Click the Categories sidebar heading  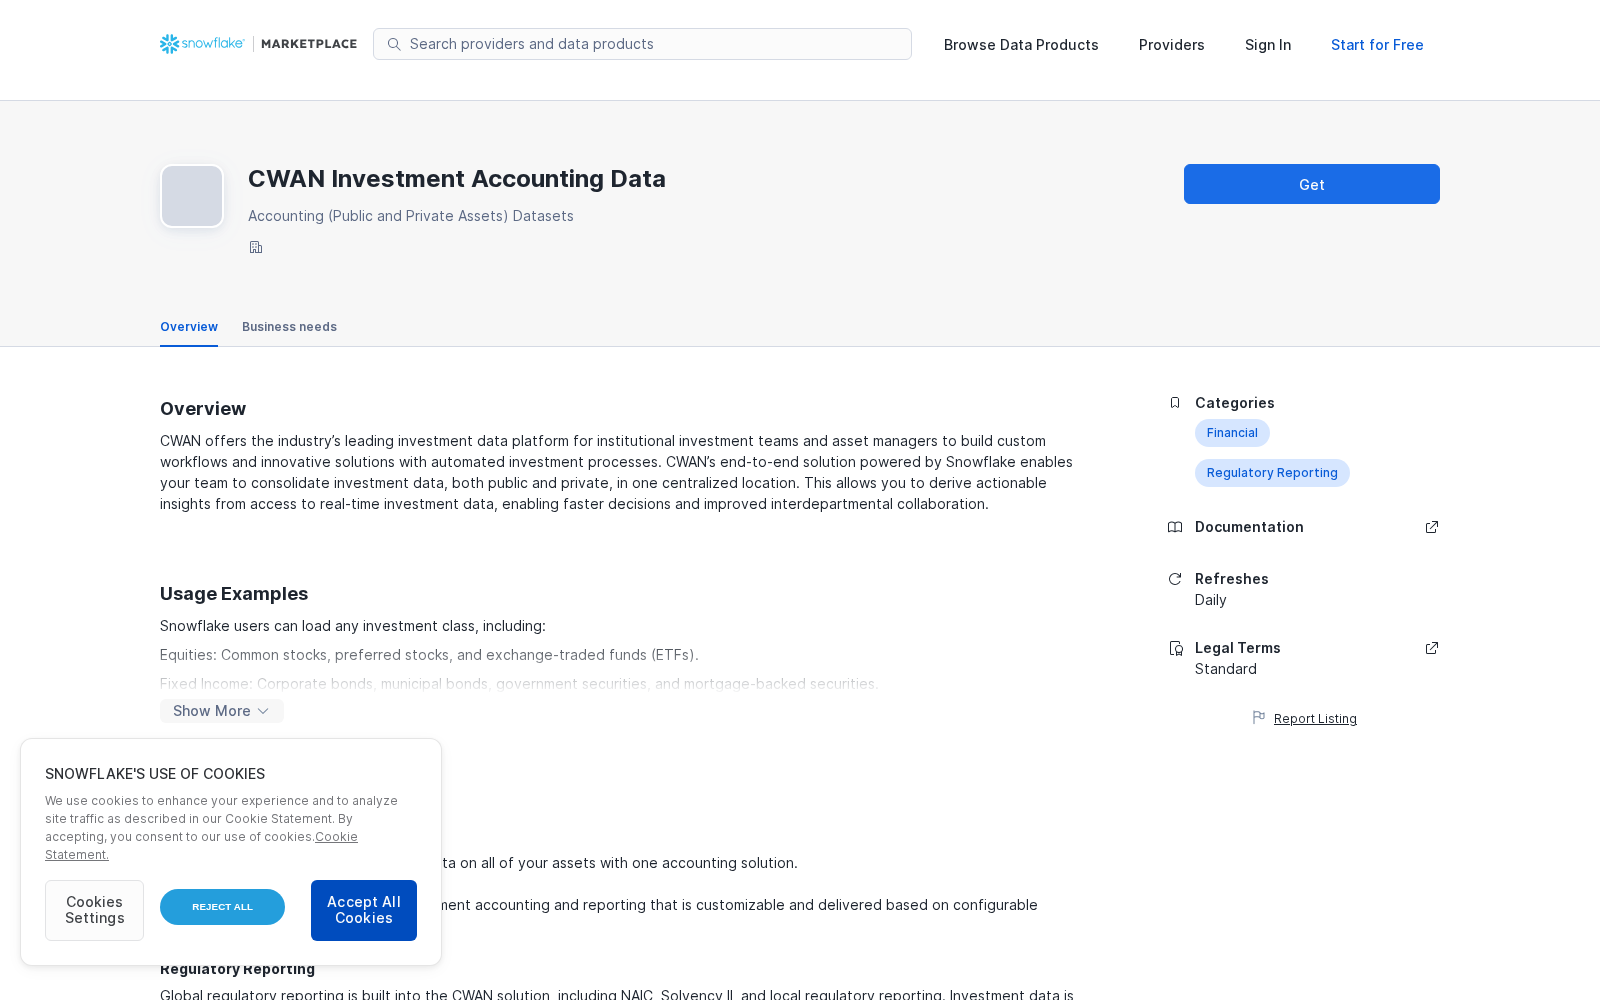point(1235,403)
